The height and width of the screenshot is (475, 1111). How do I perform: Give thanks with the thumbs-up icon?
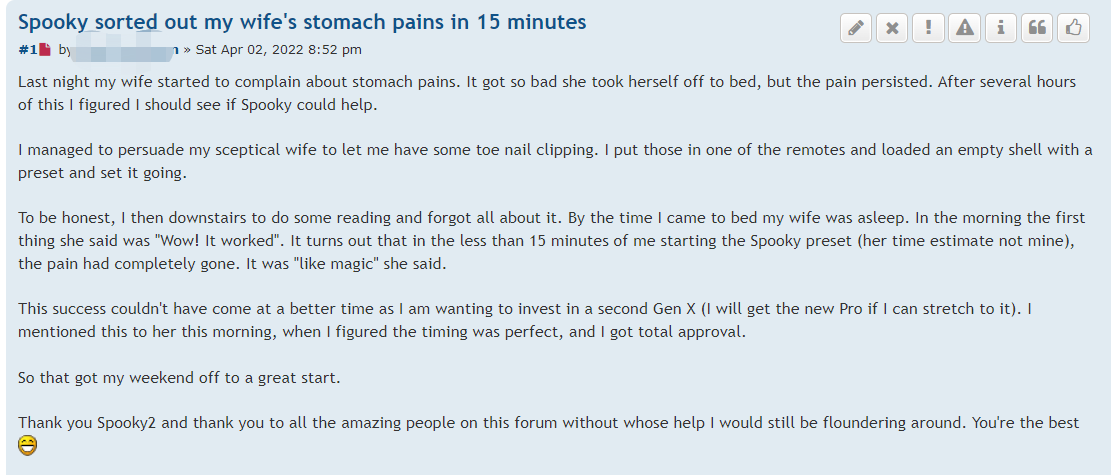pyautogui.click(x=1073, y=28)
